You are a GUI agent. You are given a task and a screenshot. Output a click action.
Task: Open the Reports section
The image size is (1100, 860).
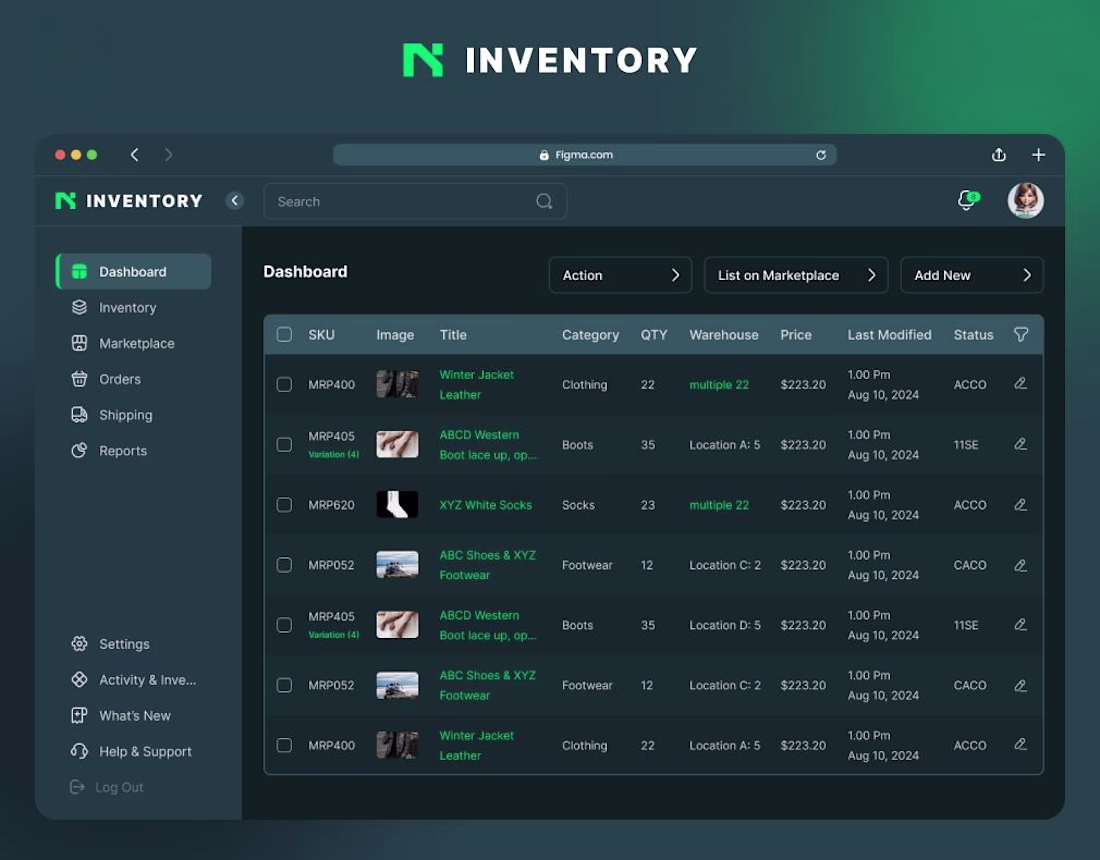click(123, 450)
